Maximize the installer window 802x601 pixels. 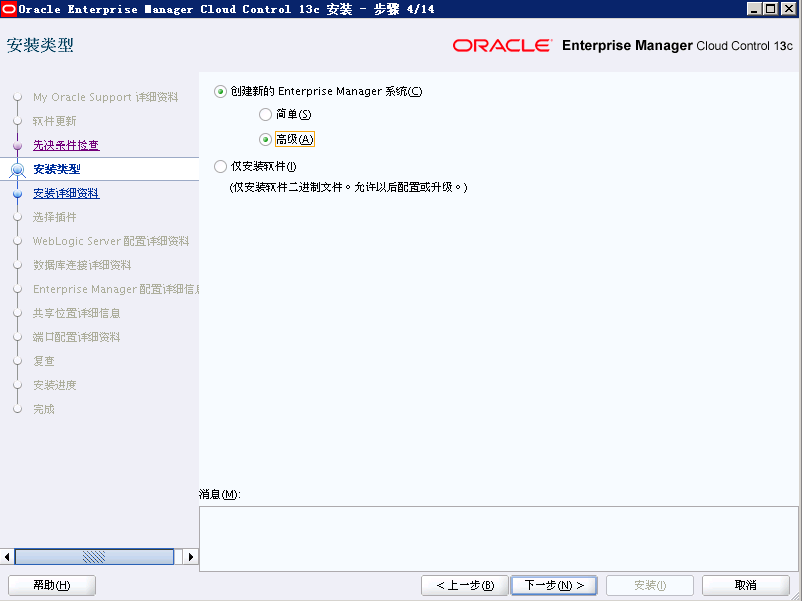coord(771,9)
